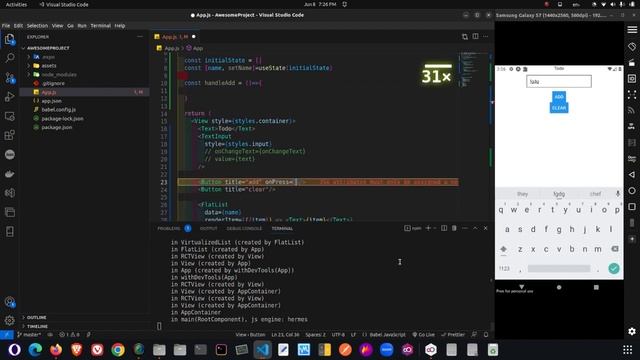Screen dimensions: 640x360
Task: Click master branch in status bar
Action: point(29,335)
